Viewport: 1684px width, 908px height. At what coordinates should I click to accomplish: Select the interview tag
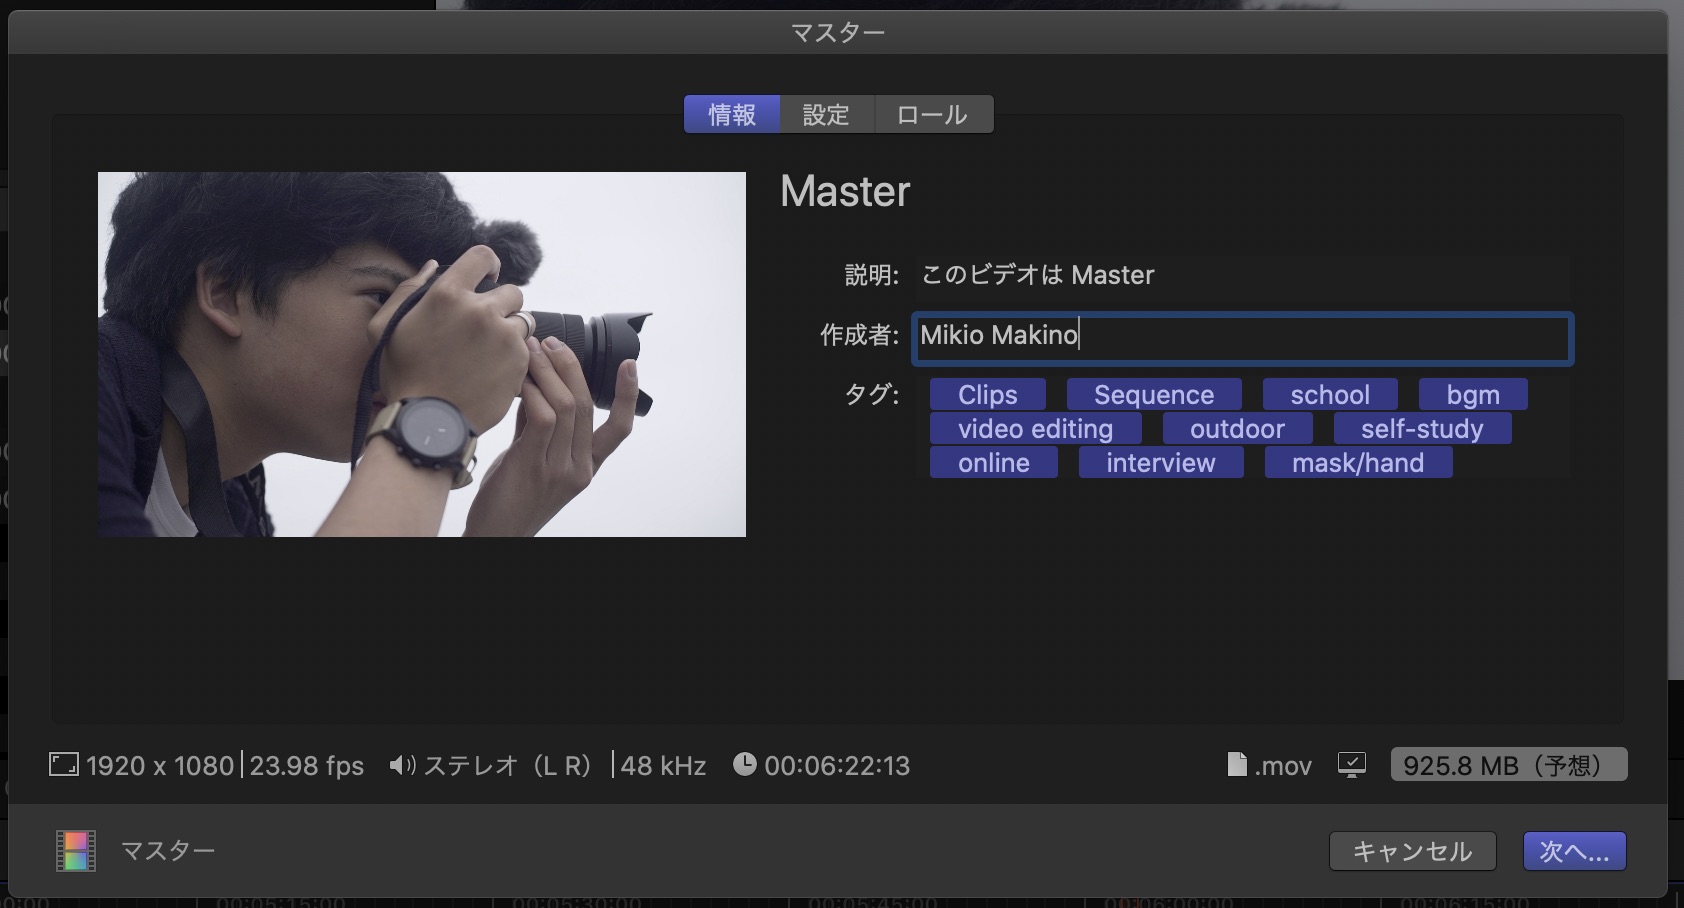tap(1161, 463)
